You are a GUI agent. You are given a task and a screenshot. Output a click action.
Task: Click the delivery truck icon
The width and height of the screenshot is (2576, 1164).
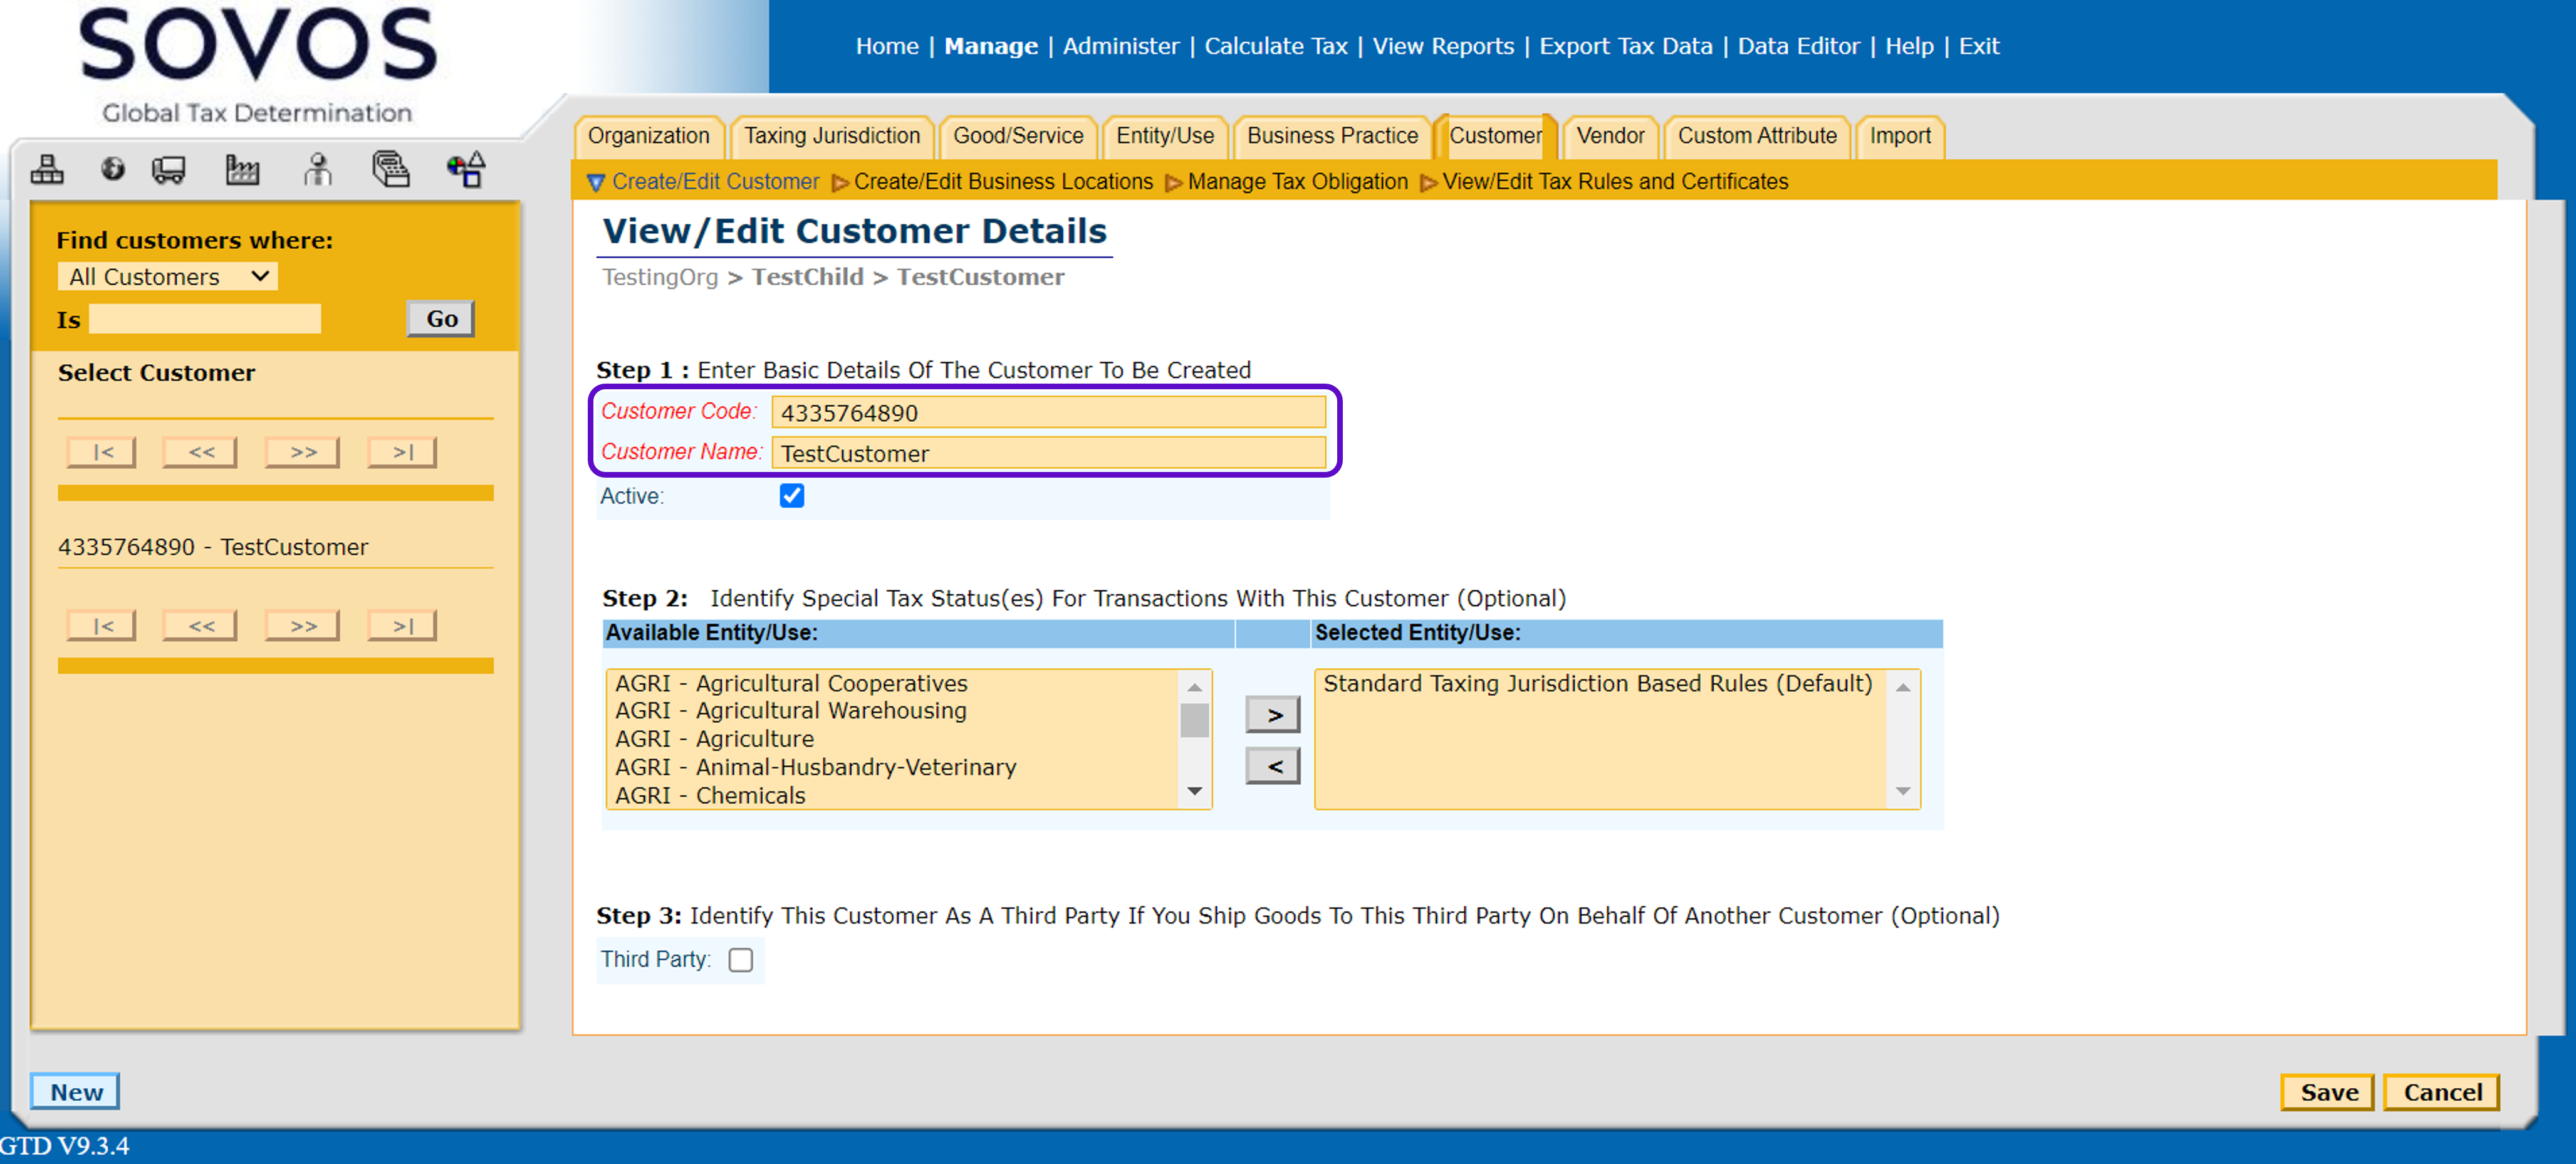tap(168, 170)
